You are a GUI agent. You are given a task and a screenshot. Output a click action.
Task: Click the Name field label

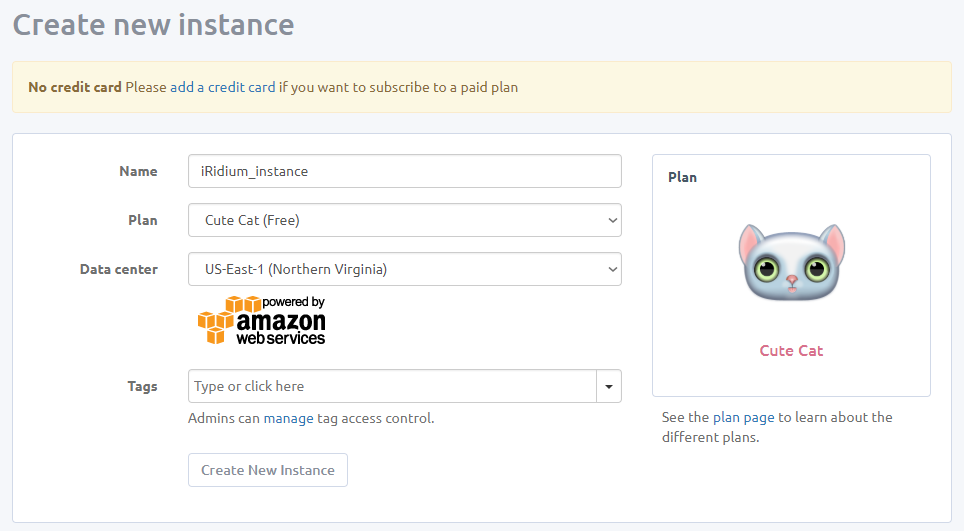[138, 171]
